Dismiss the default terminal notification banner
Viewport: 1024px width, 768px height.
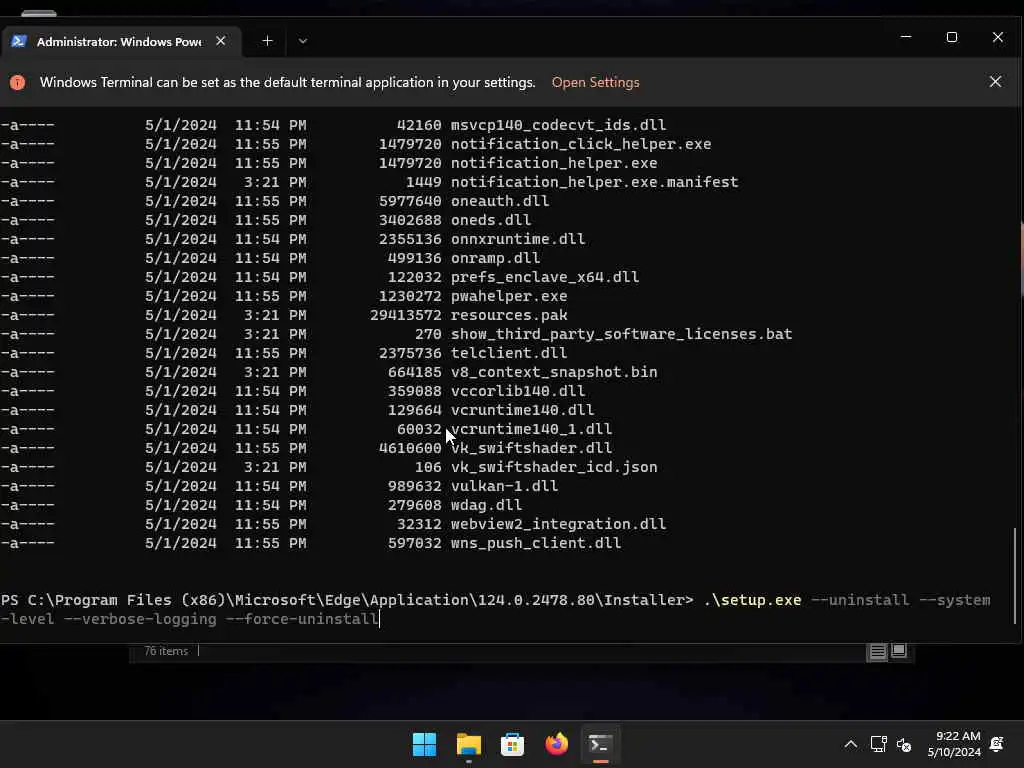coord(995,82)
